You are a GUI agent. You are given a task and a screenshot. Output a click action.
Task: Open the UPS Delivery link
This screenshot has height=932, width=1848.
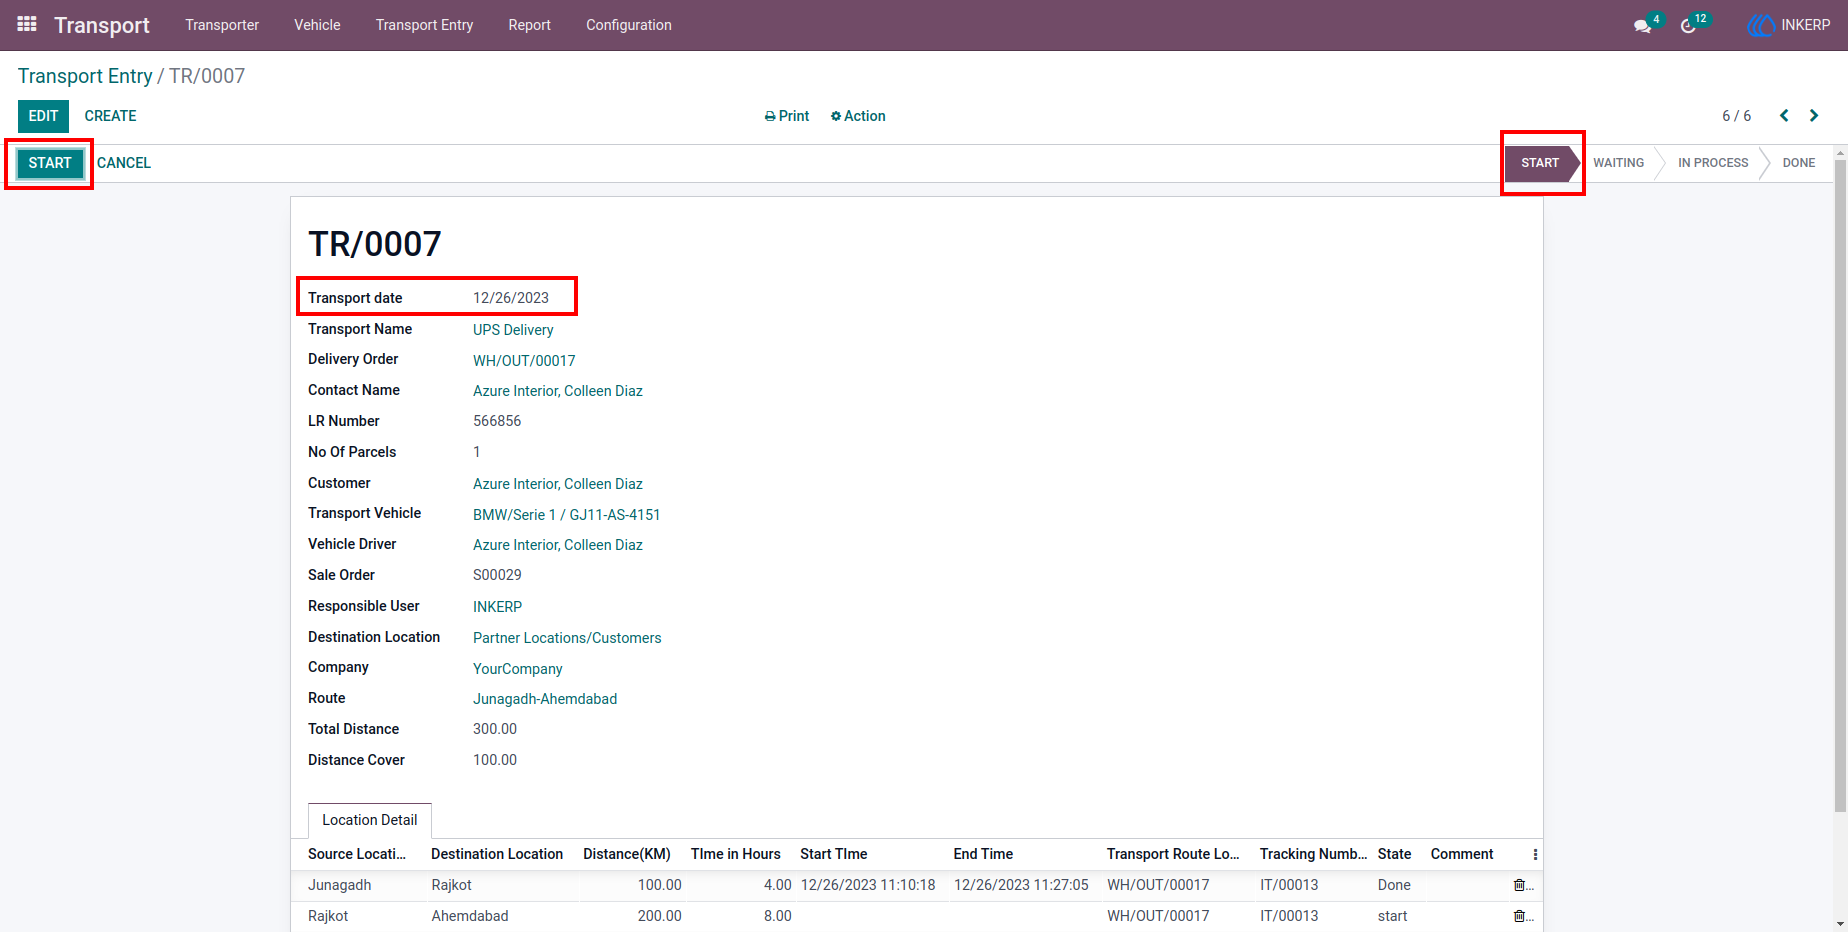513,330
